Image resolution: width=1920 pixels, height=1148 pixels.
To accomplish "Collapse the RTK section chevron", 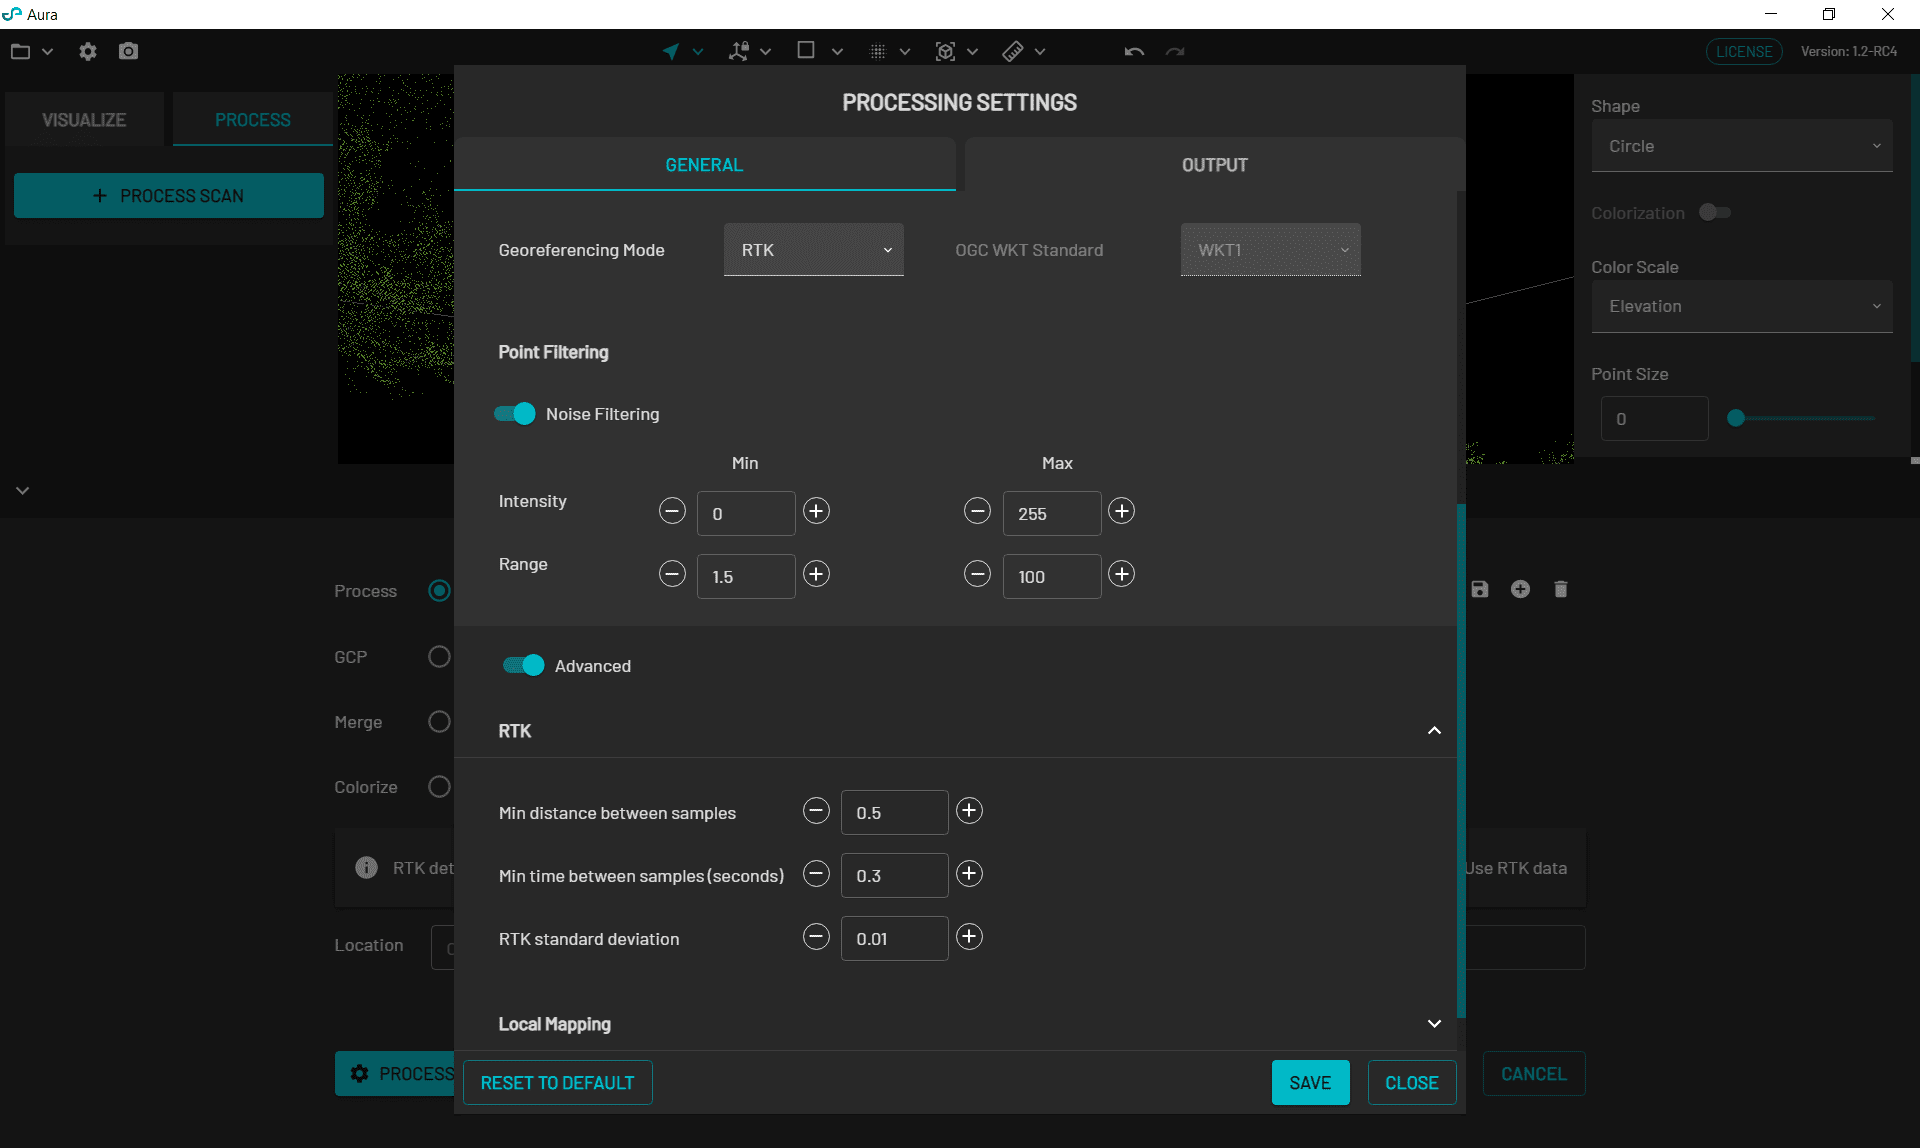I will [x=1434, y=731].
